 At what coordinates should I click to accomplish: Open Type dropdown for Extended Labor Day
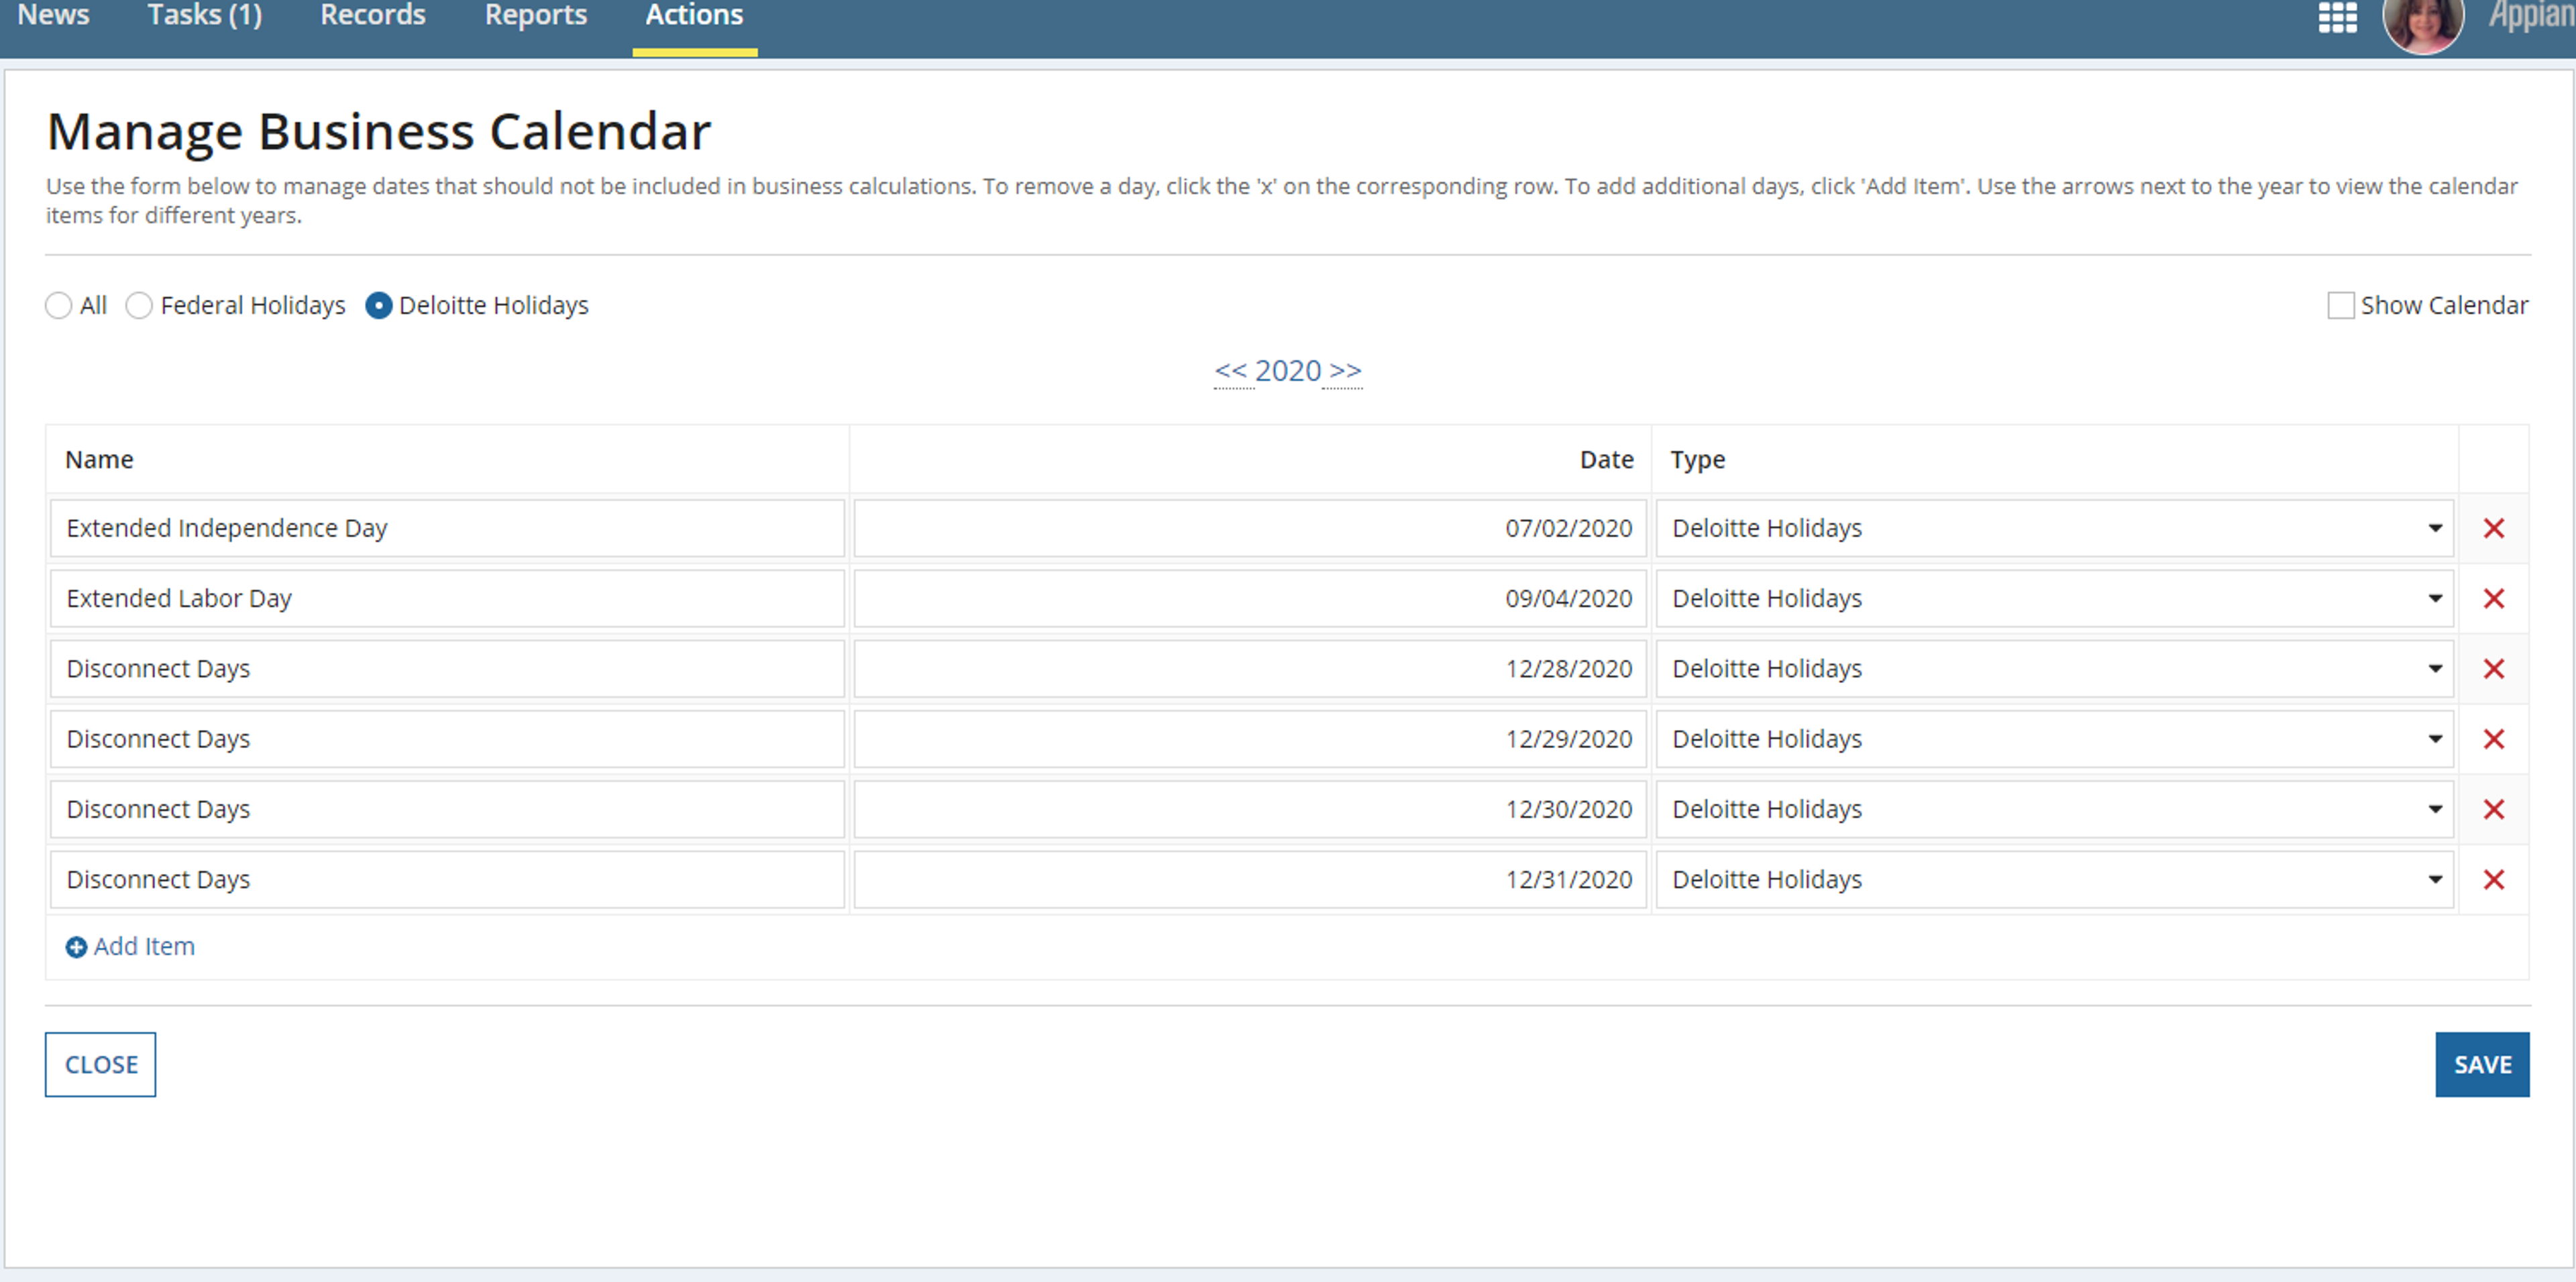click(2054, 598)
